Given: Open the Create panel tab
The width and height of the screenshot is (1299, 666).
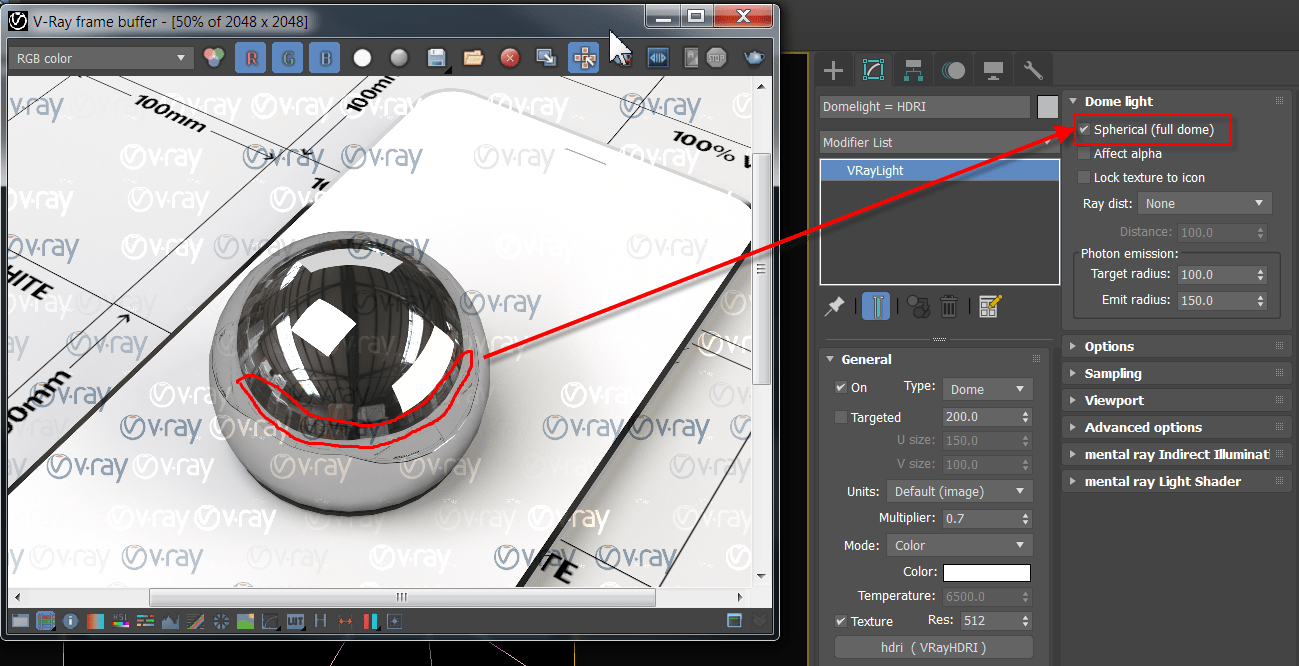Looking at the screenshot, I should point(833,70).
